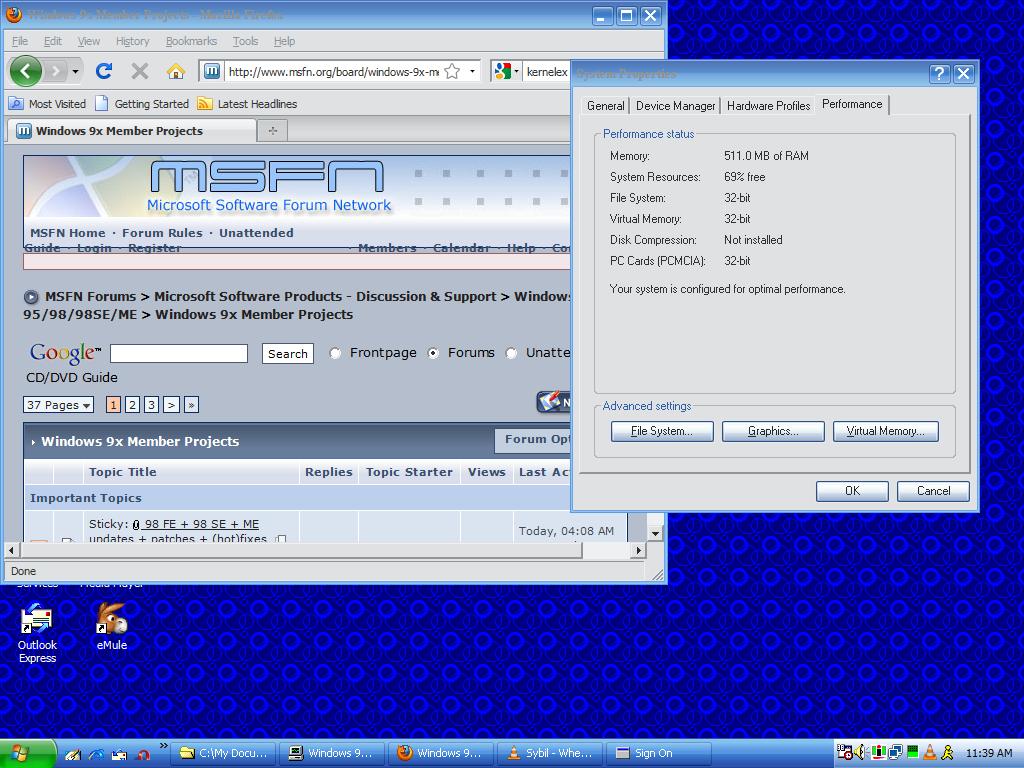Click the VLC cone icon in system tray
Viewport: 1024px width, 768px height.
tap(930, 753)
